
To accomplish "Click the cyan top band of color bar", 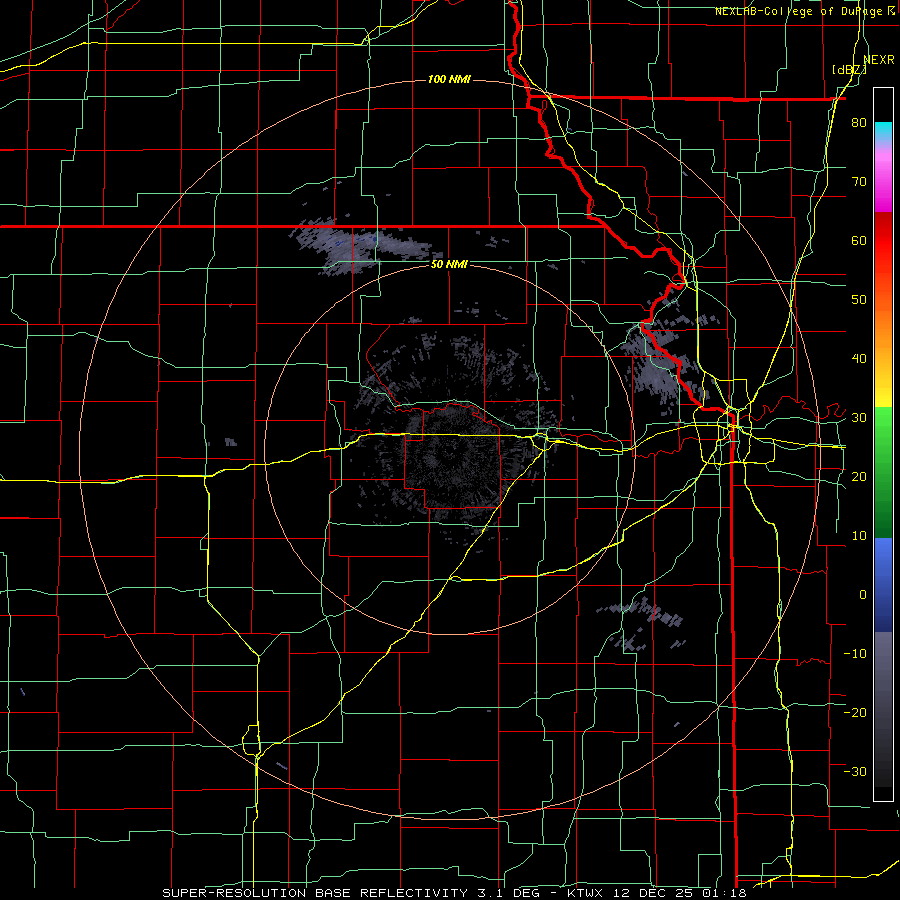I will (x=883, y=129).
